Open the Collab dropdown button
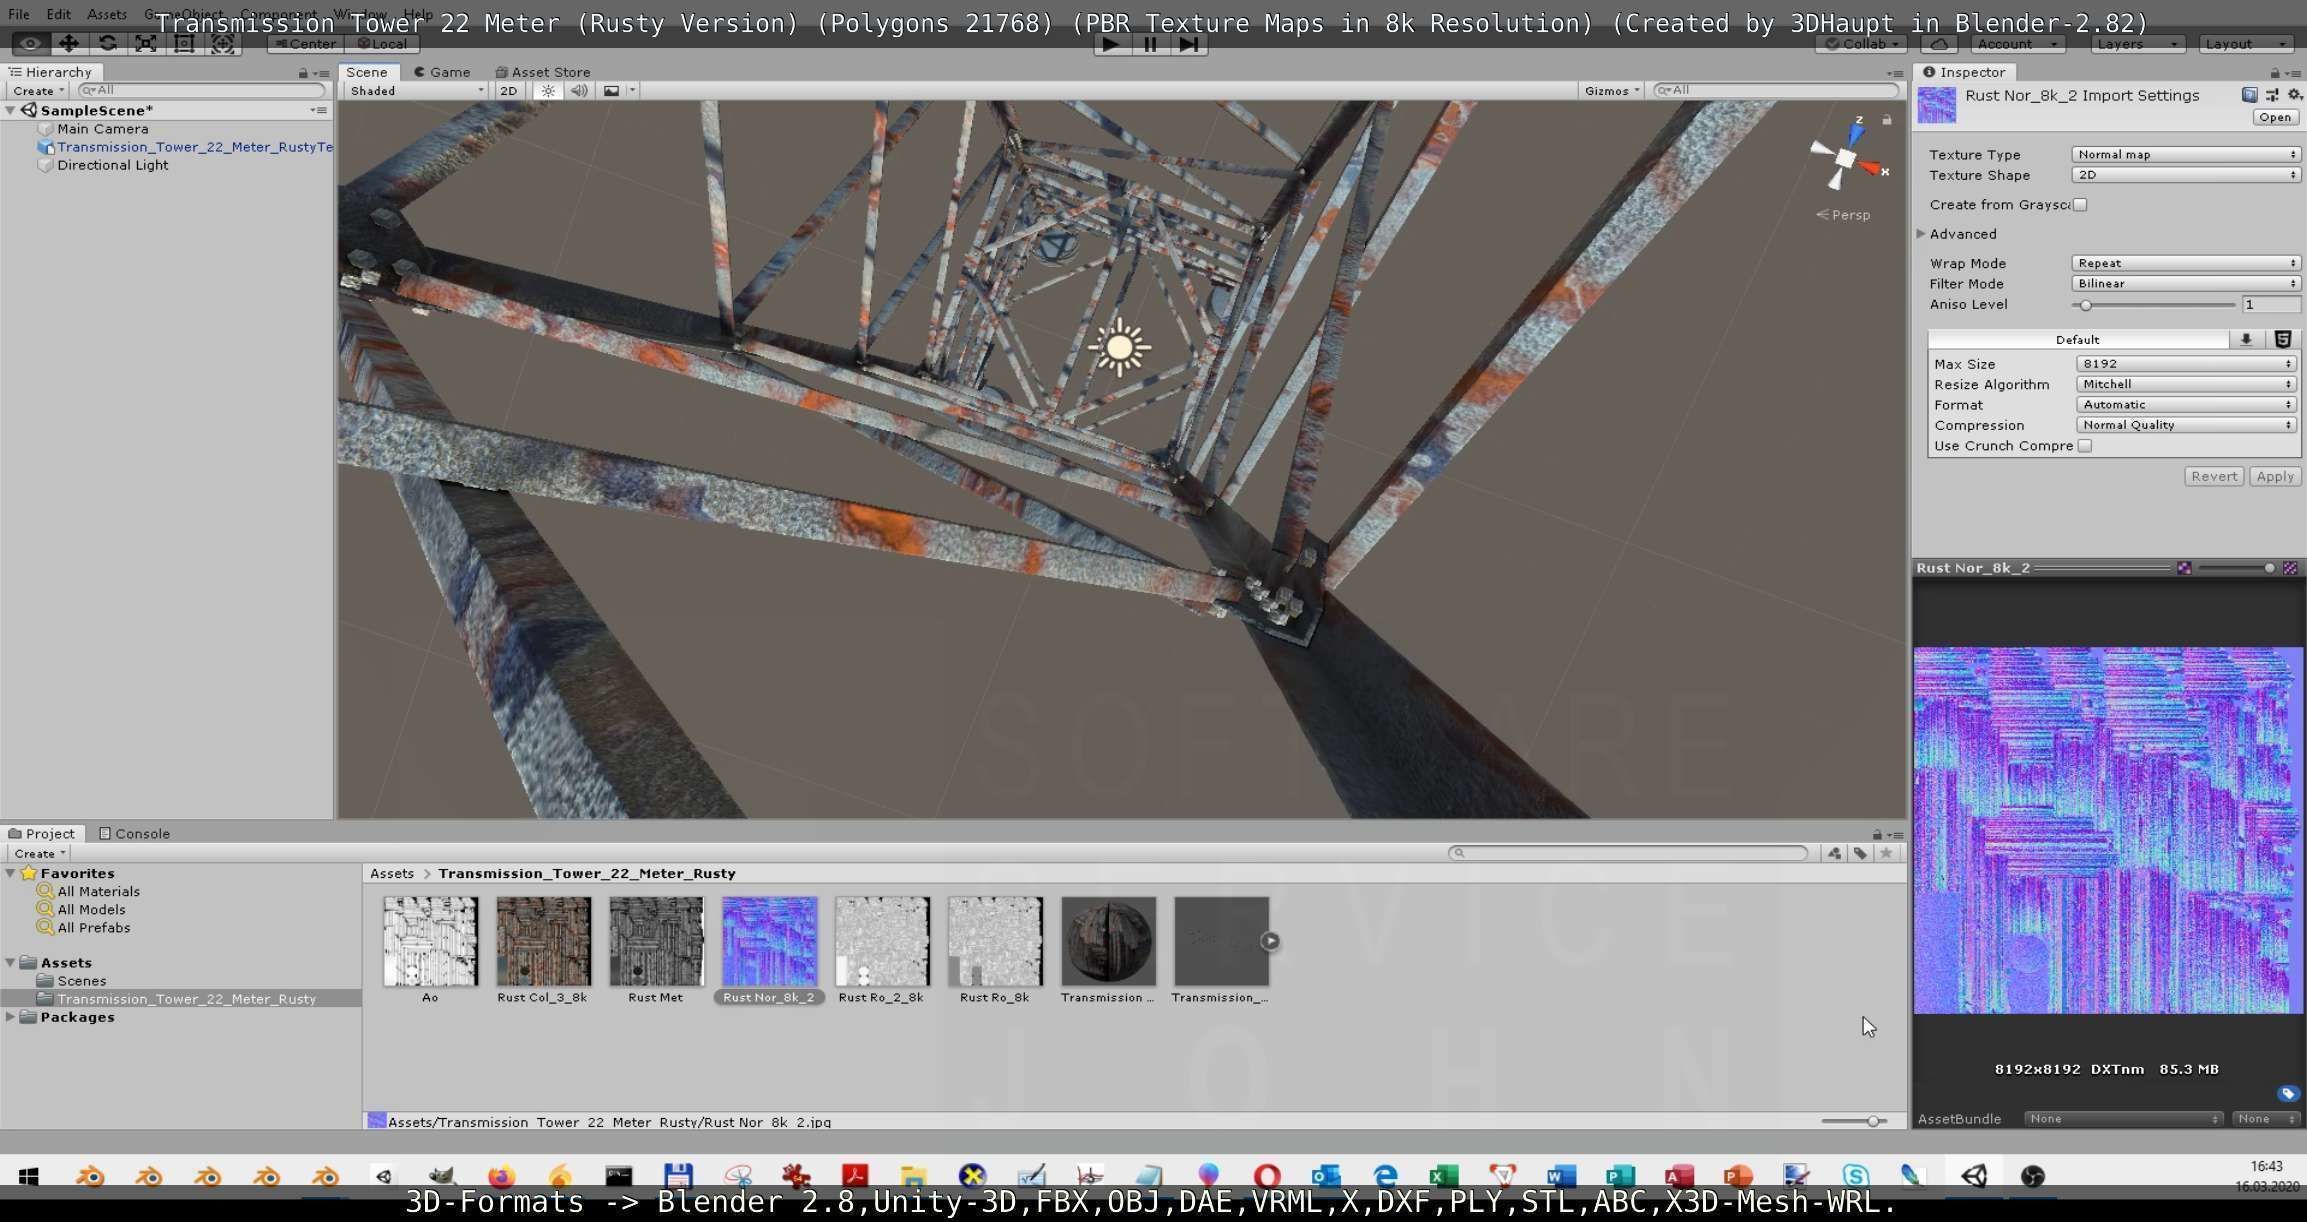 pyautogui.click(x=1862, y=44)
